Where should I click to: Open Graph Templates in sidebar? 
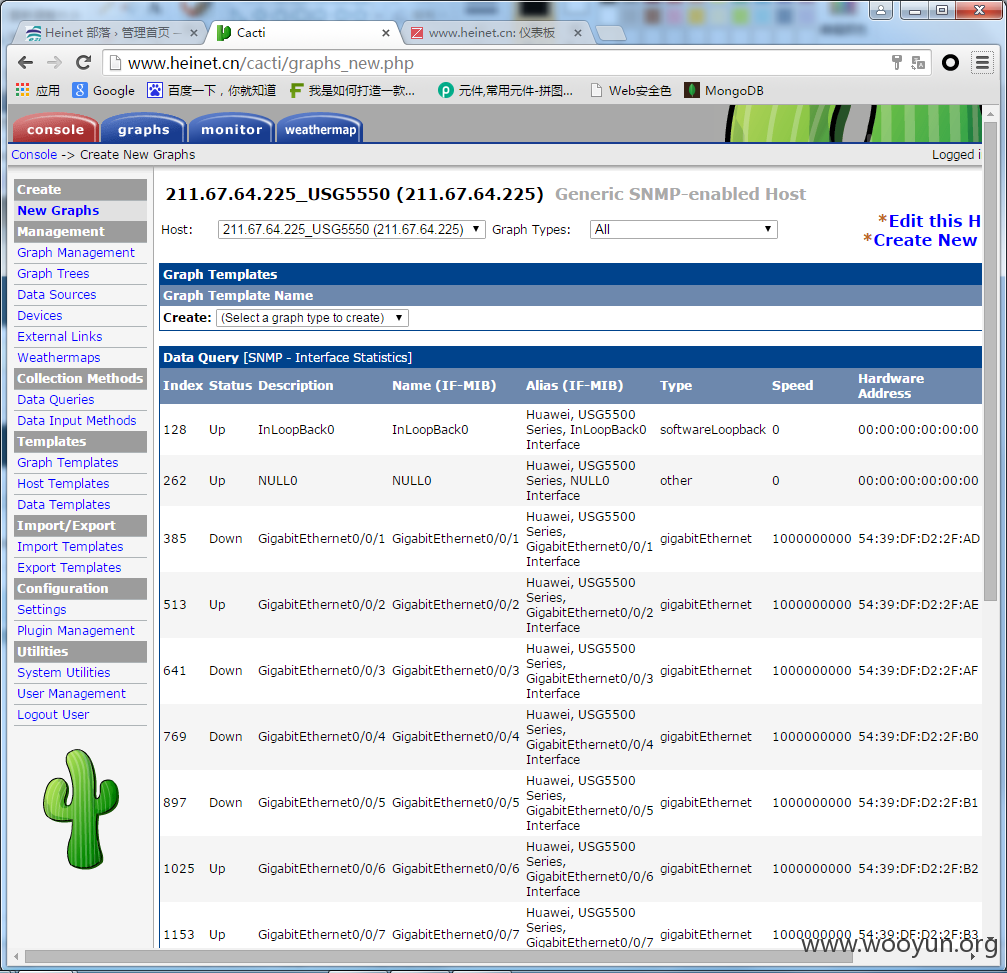point(67,462)
